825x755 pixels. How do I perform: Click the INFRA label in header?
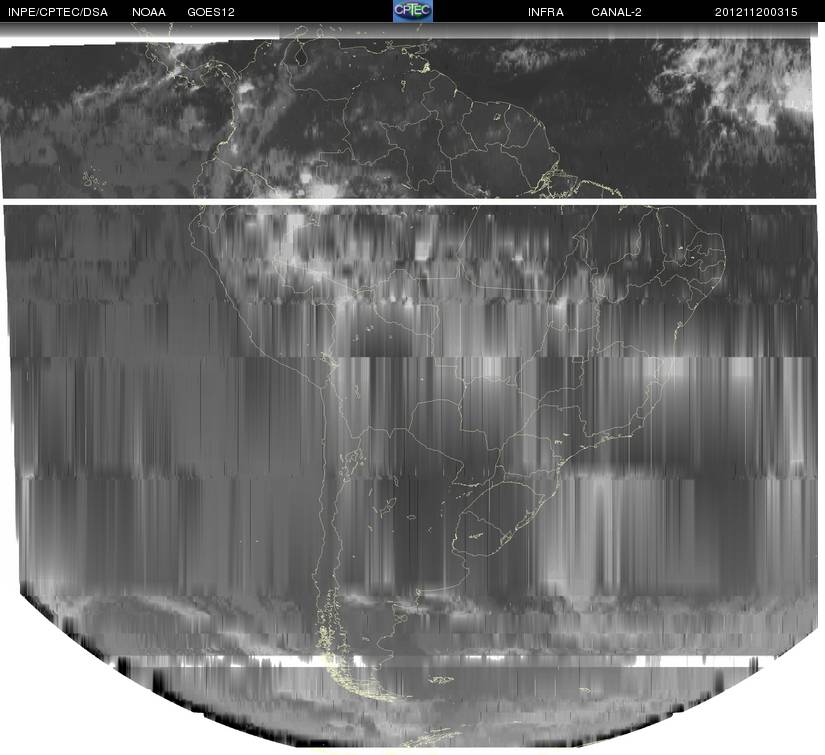pyautogui.click(x=546, y=12)
